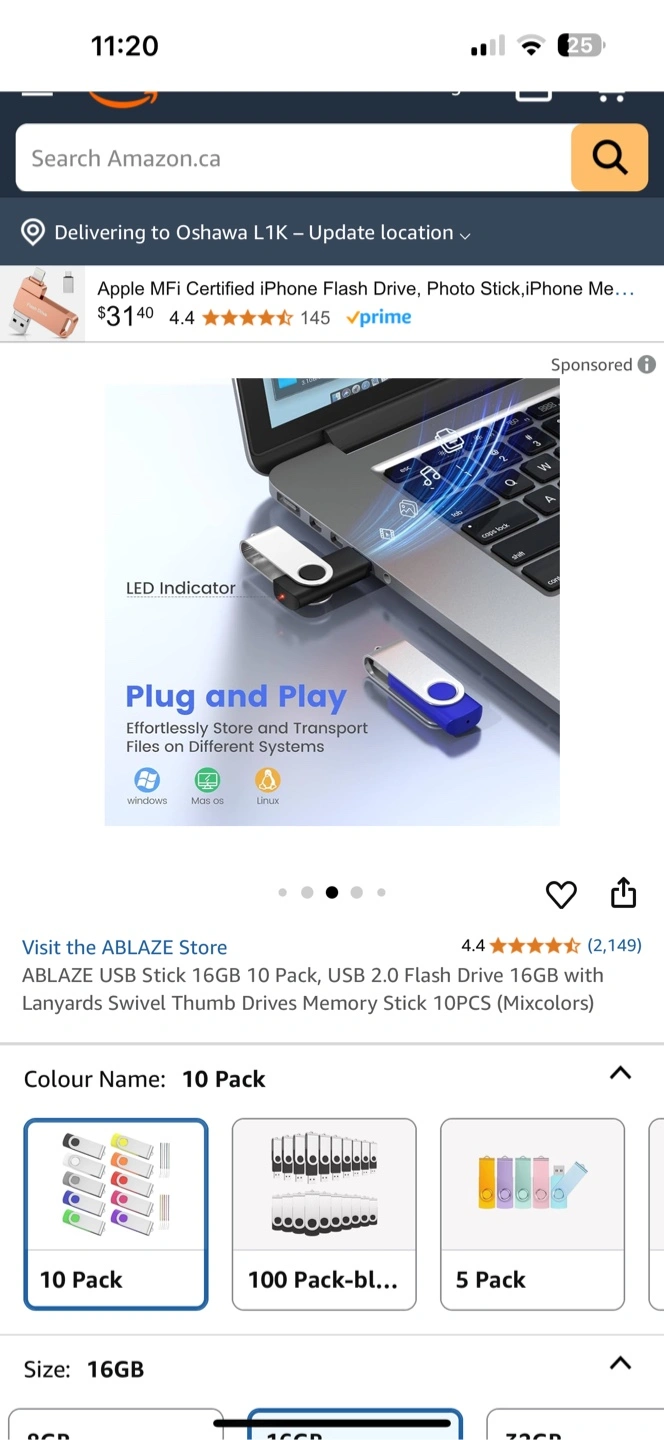Select the 100 Pack-black colour option

tap(324, 1214)
